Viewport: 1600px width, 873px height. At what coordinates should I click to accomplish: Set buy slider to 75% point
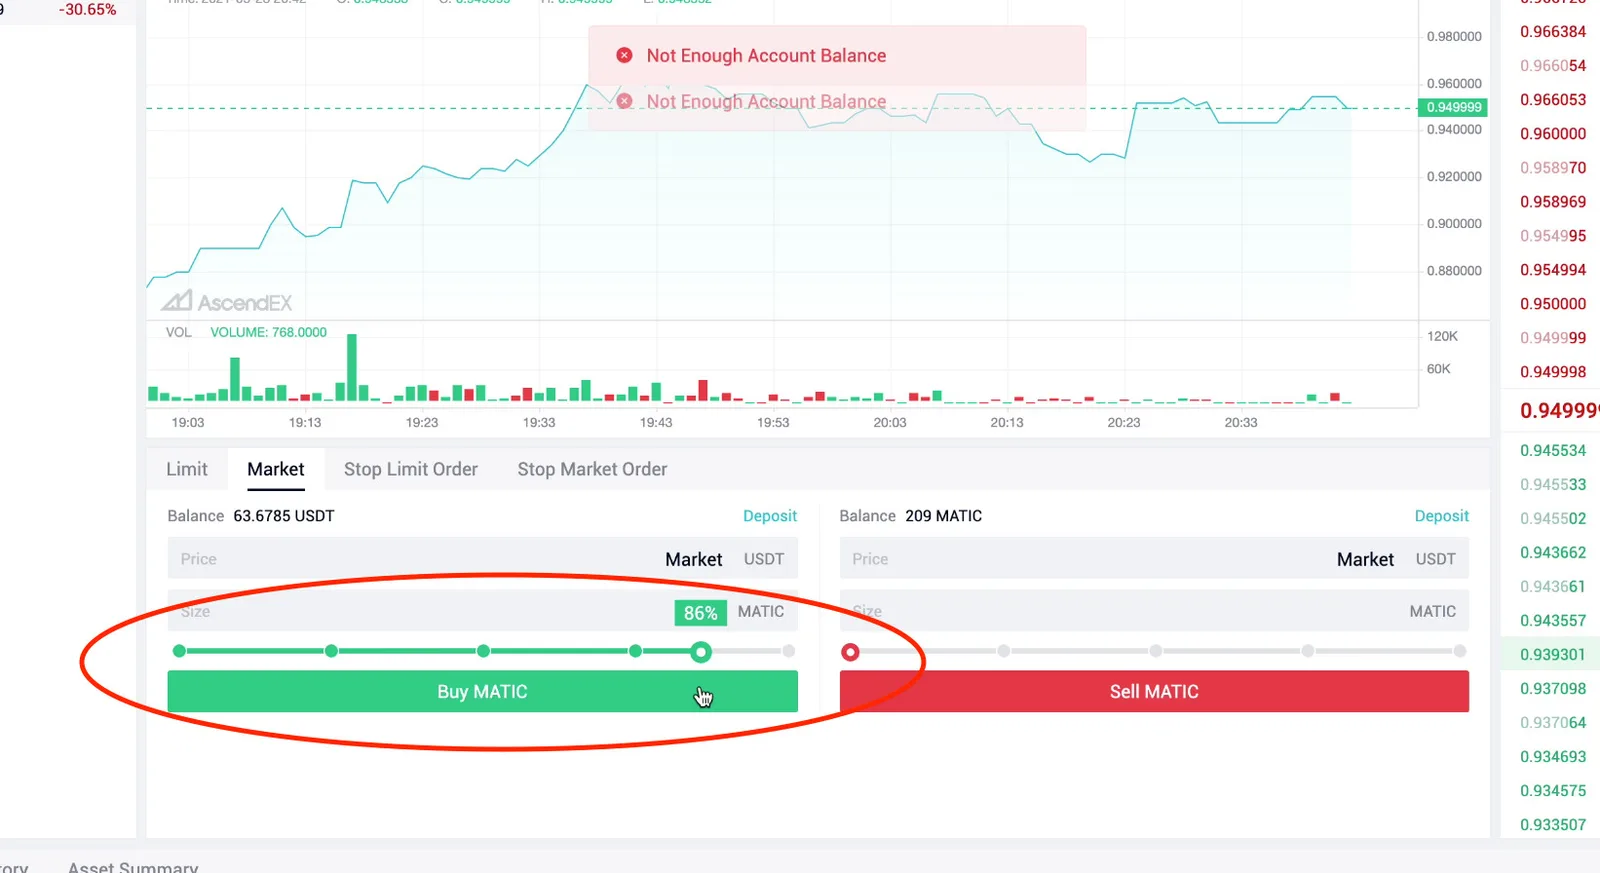tap(635, 651)
